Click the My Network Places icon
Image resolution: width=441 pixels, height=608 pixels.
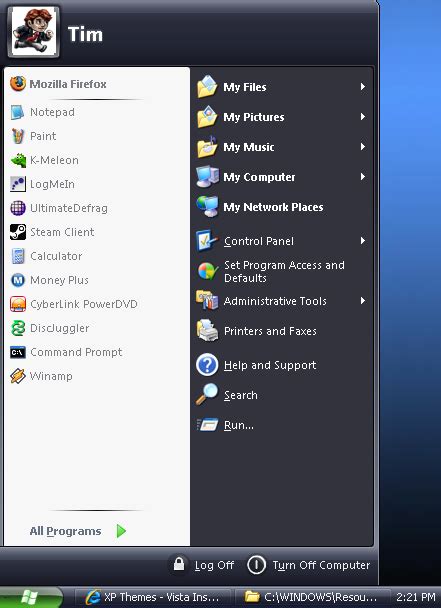point(207,207)
